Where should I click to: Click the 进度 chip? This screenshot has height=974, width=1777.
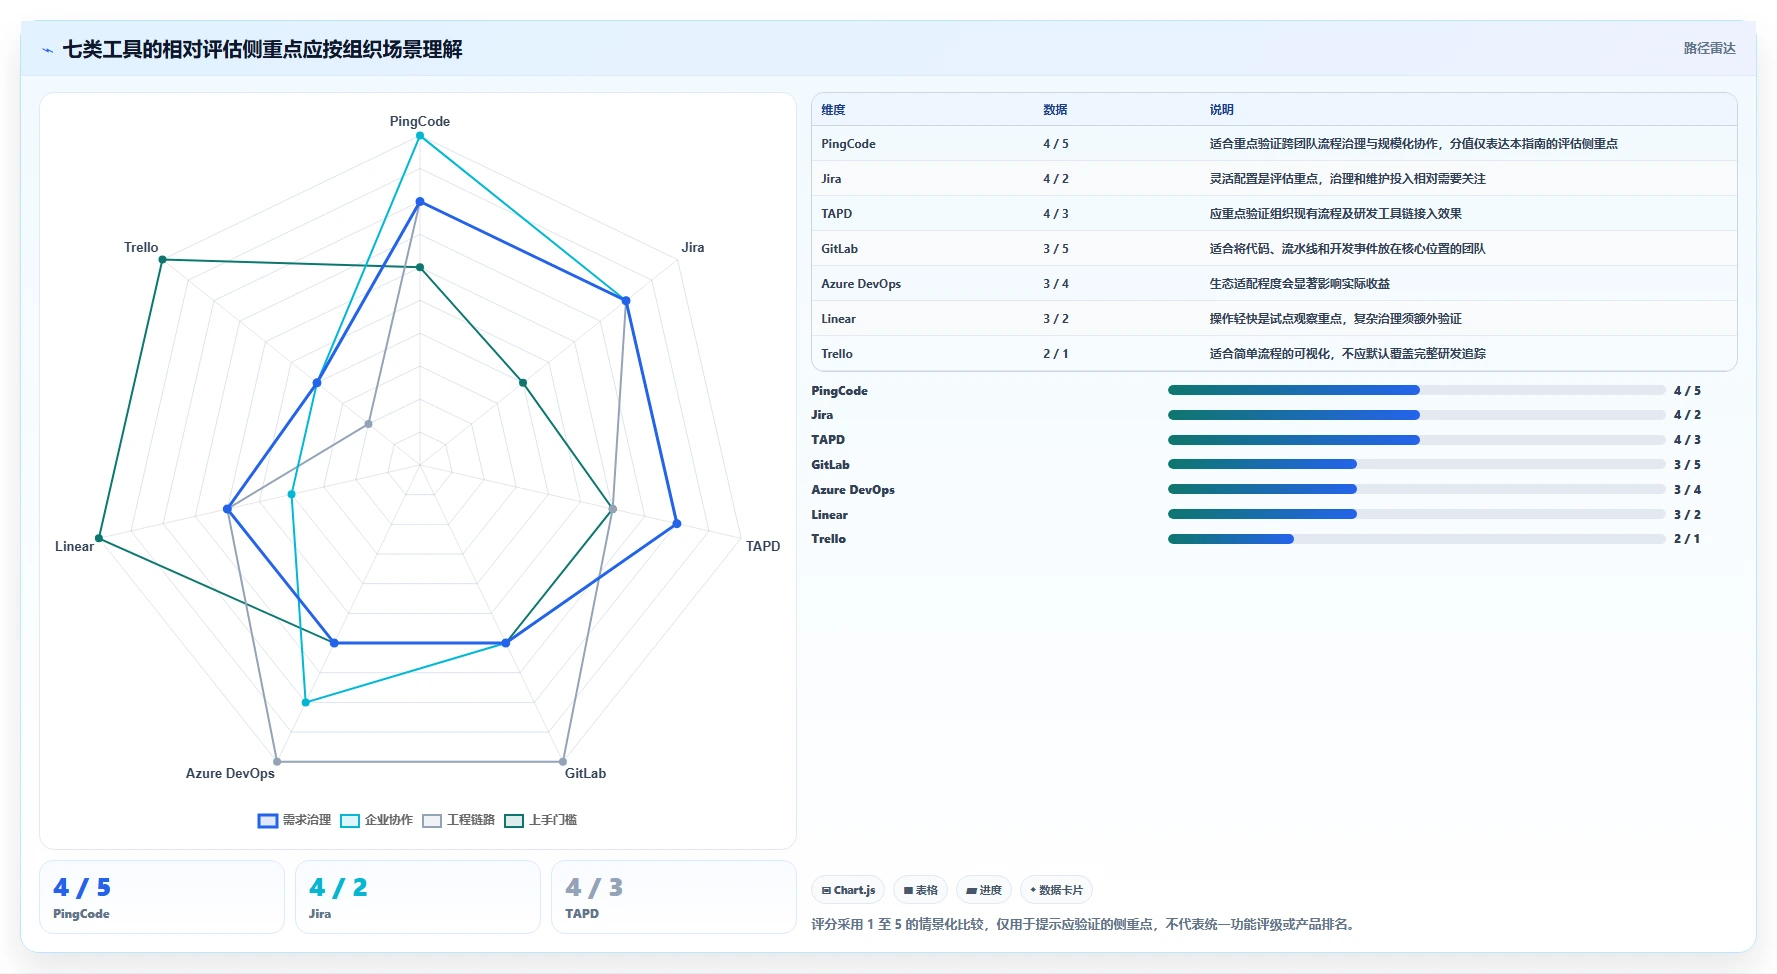(x=984, y=890)
